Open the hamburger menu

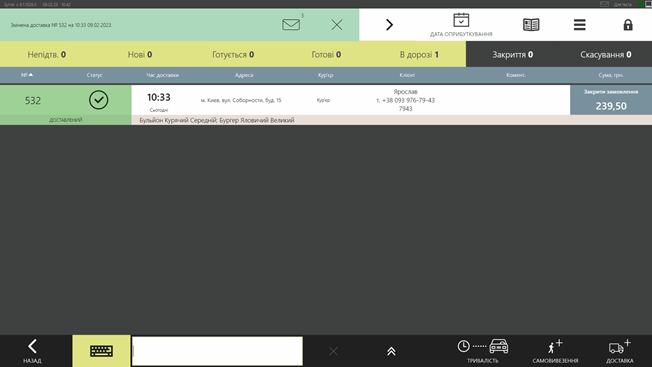579,25
